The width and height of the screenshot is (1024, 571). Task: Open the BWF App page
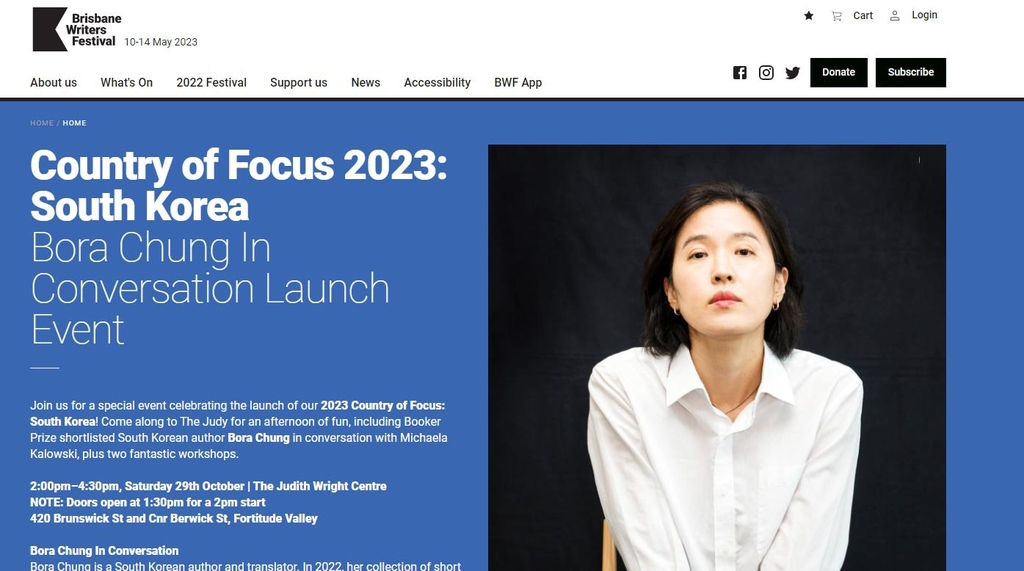click(518, 82)
